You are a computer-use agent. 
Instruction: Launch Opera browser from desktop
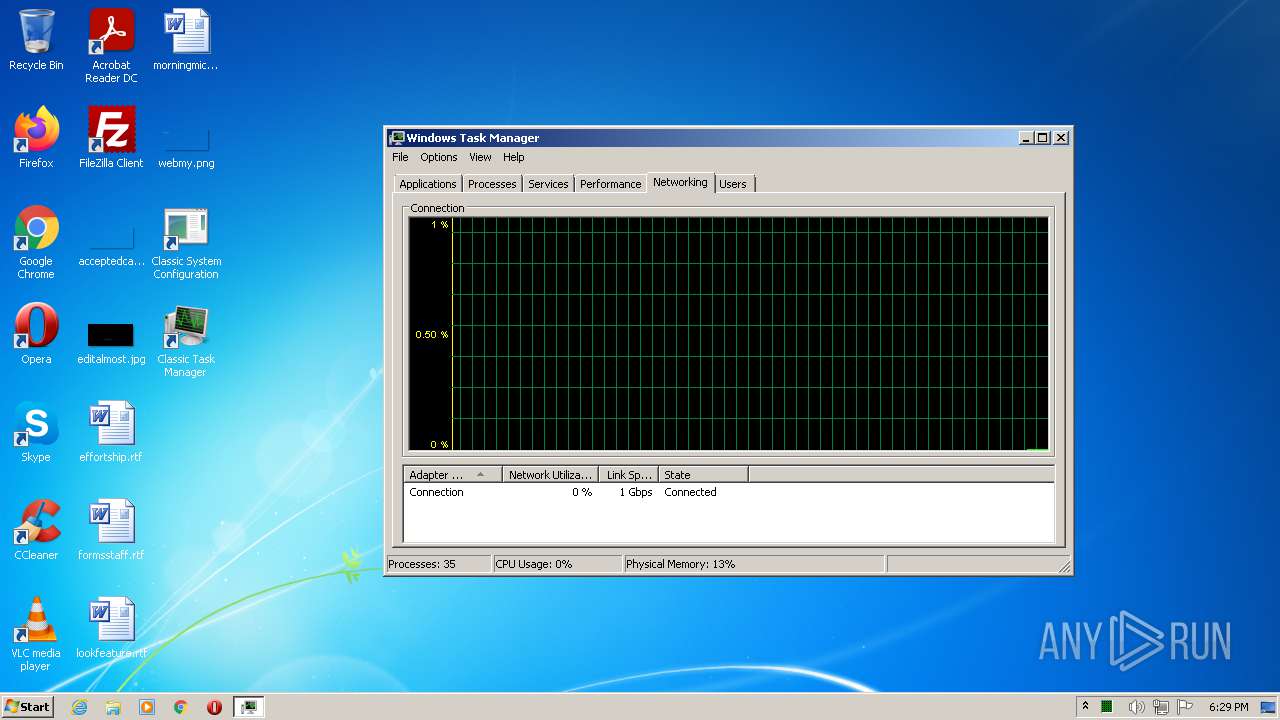point(36,334)
